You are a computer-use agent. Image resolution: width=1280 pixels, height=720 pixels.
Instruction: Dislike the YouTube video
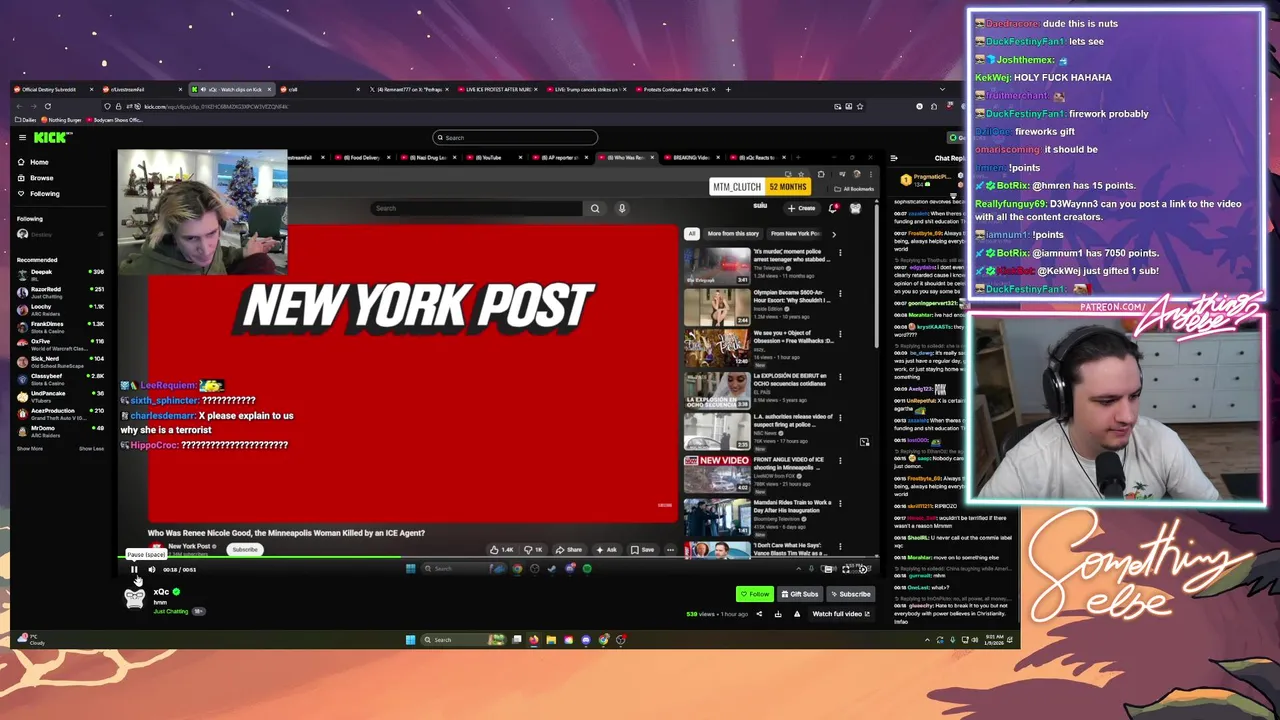pos(534,549)
